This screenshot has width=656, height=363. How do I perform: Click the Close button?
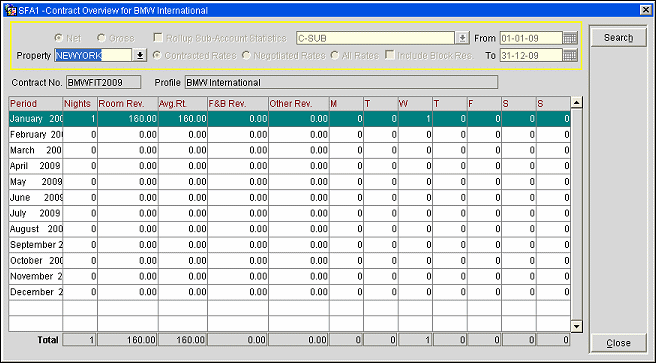[618, 343]
